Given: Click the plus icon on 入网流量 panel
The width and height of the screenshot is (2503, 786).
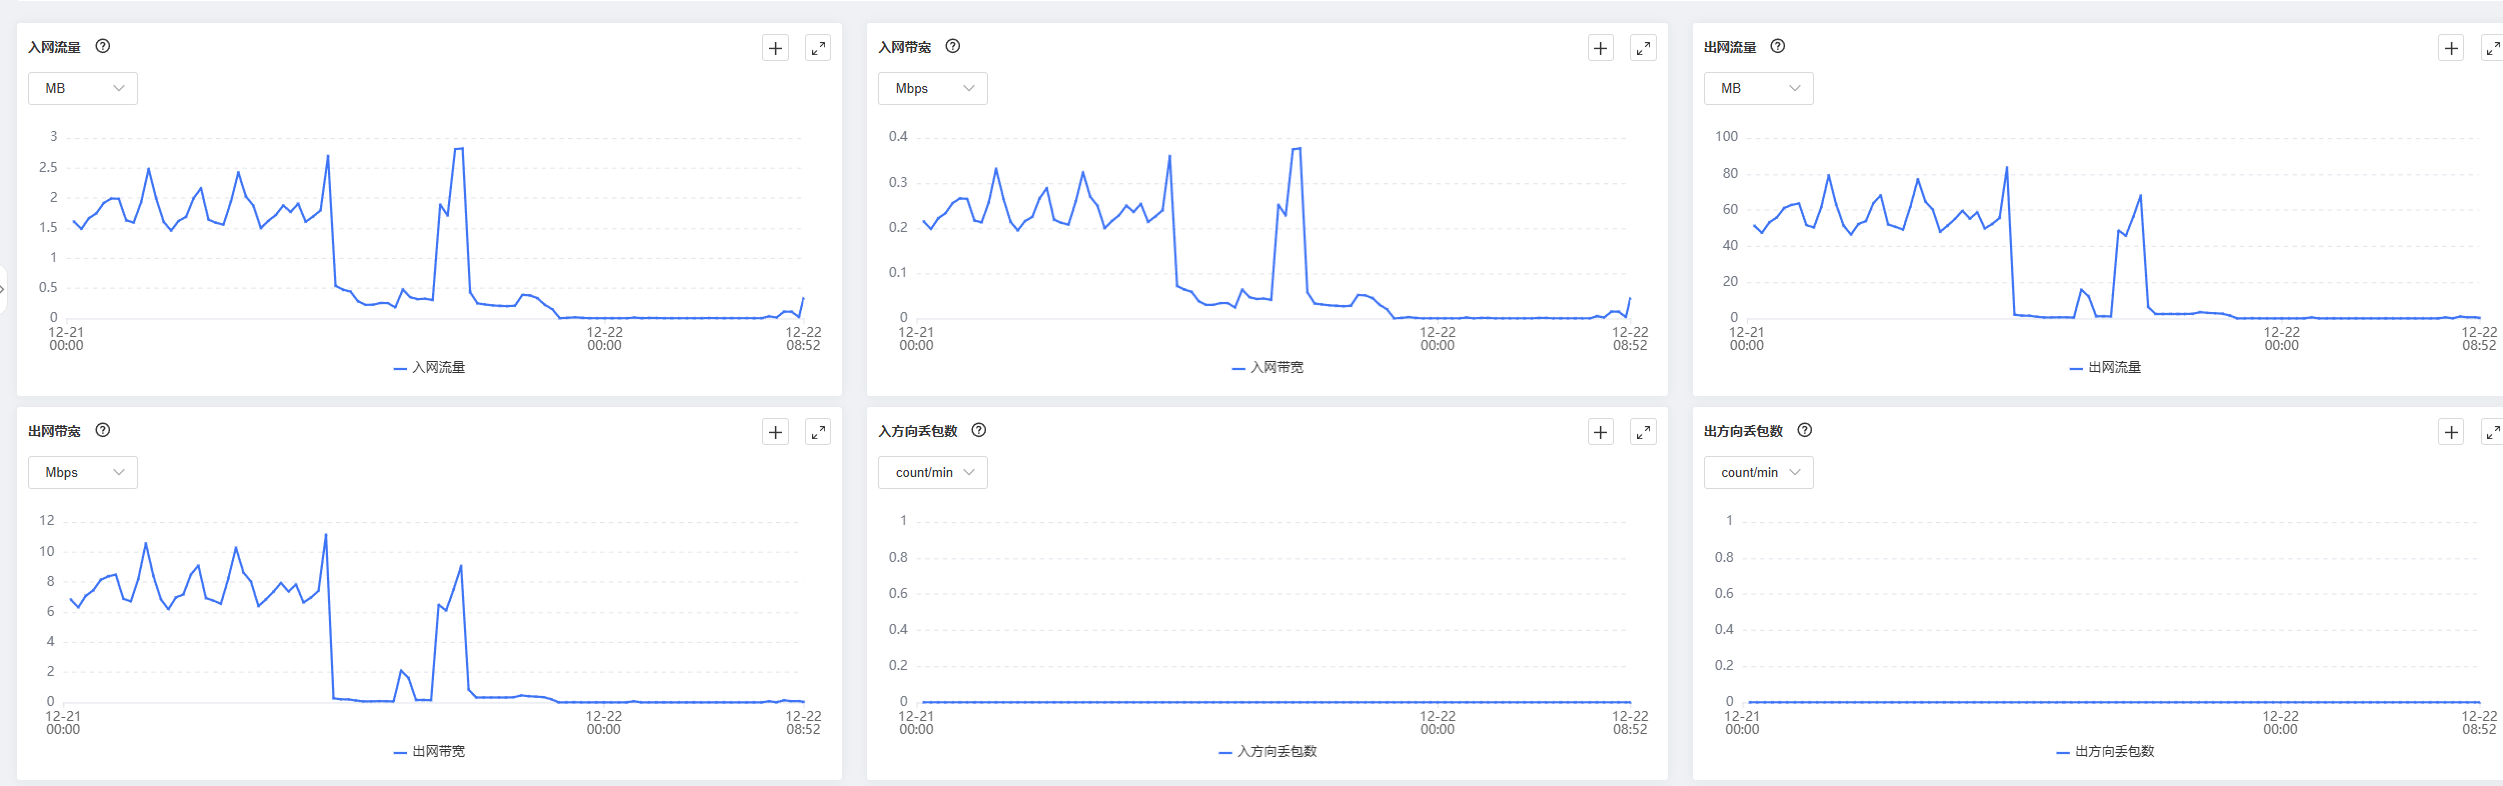Looking at the screenshot, I should click(775, 48).
